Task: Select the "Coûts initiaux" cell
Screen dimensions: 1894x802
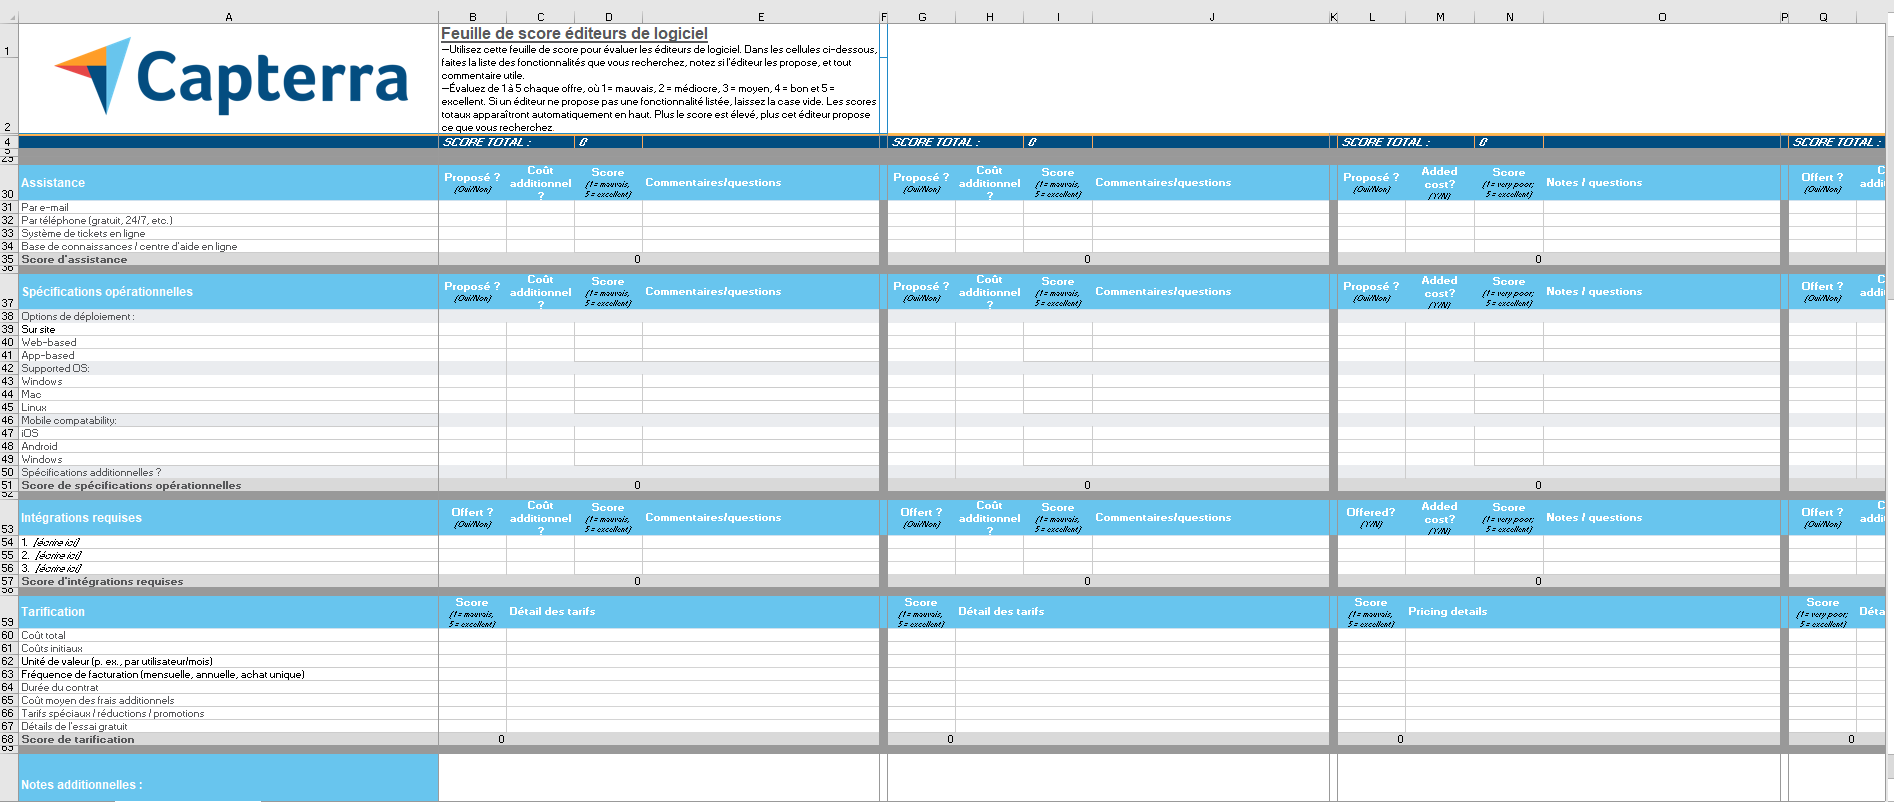Action: click(x=228, y=648)
